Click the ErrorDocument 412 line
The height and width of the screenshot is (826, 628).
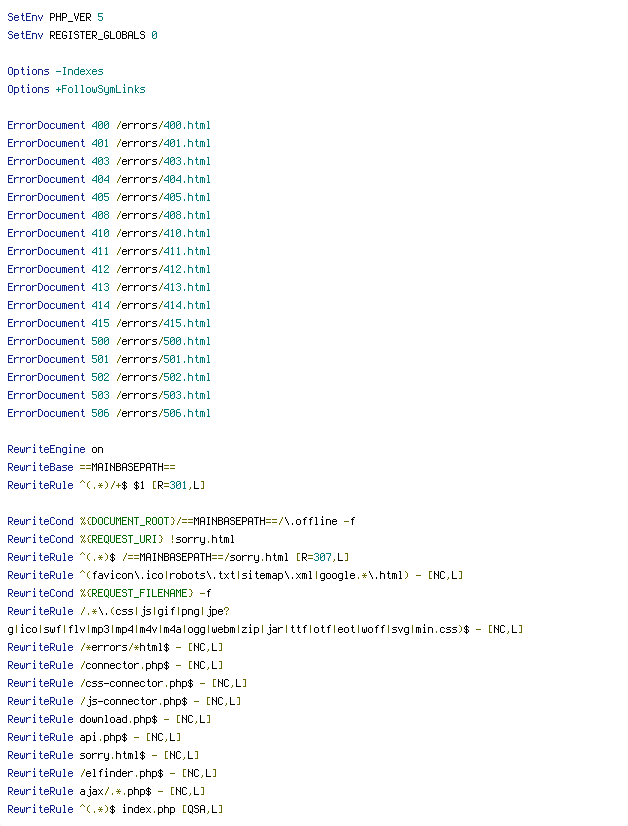coord(109,269)
